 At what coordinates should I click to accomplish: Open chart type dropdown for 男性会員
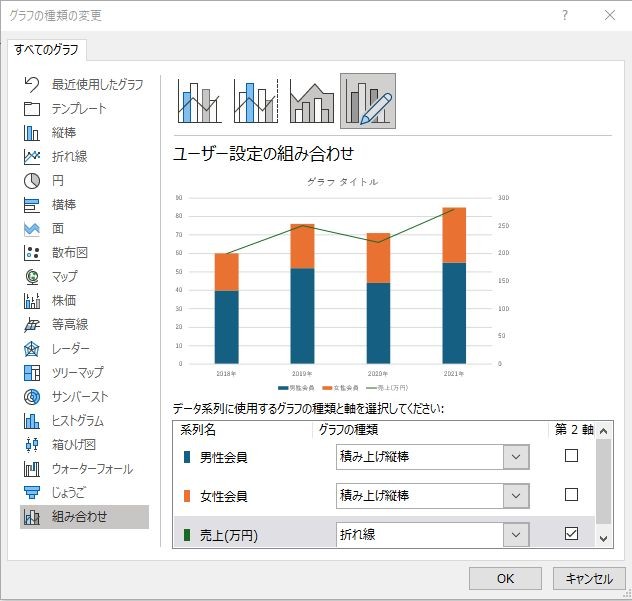[516, 457]
